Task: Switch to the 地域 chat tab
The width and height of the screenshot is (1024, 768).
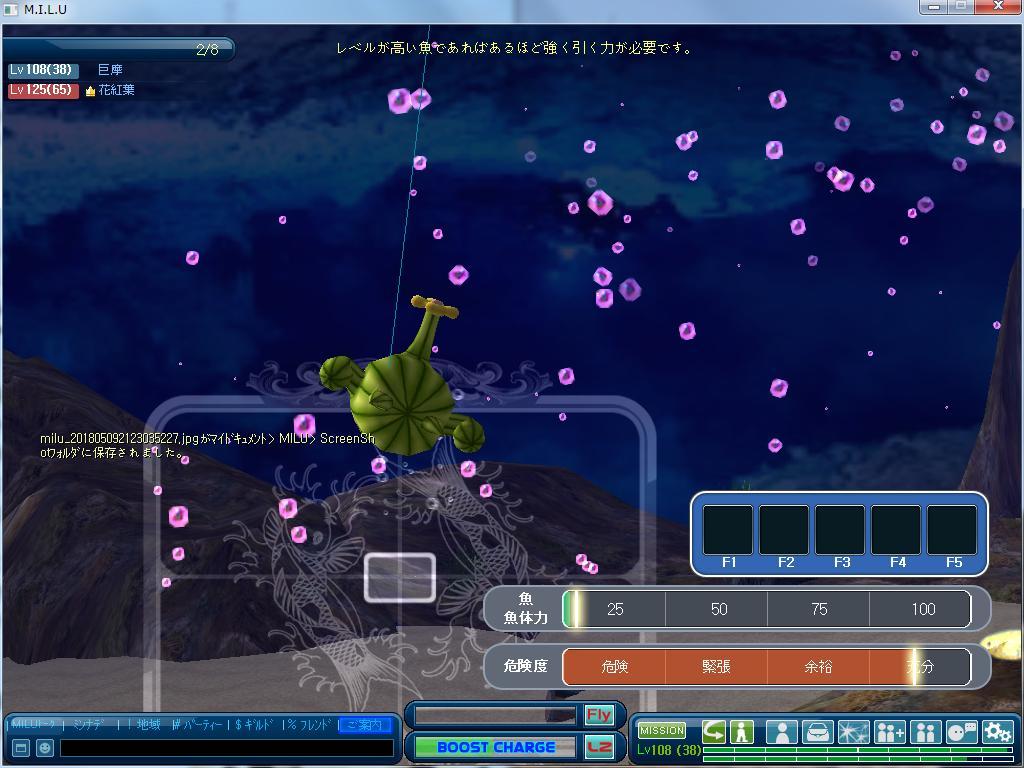Action: (148, 725)
